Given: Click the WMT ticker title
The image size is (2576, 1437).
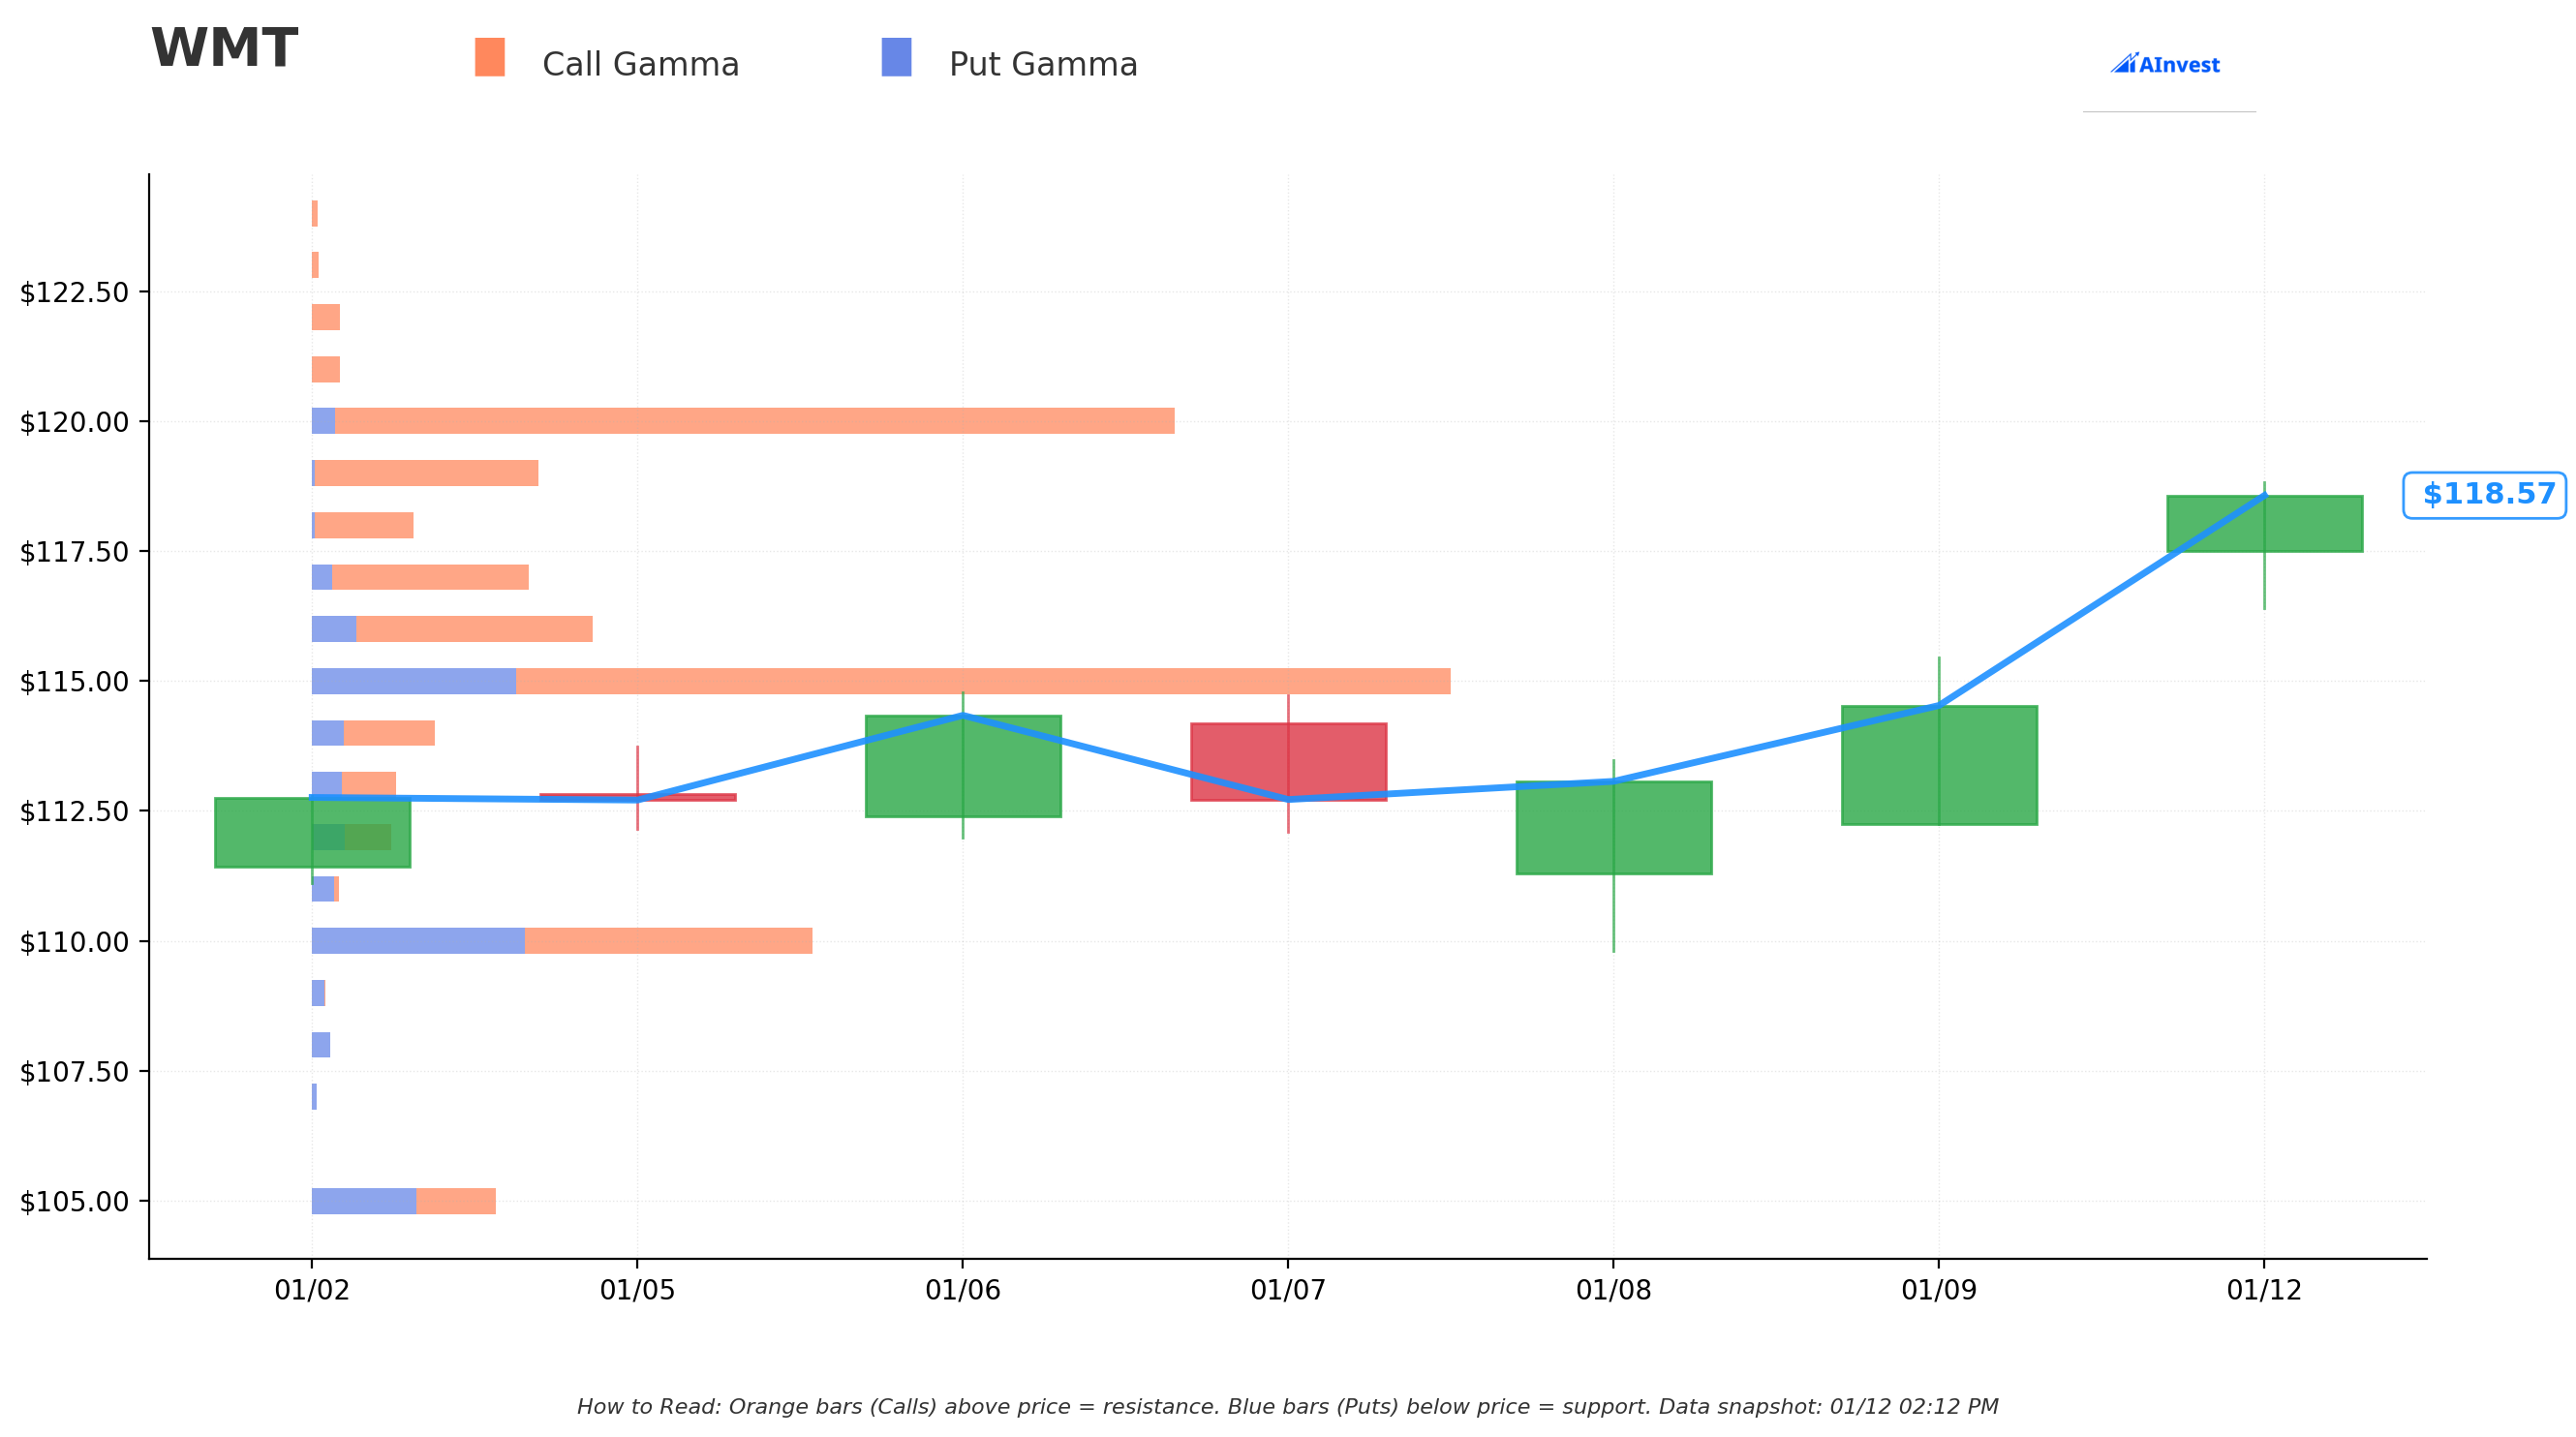Looking at the screenshot, I should pyautogui.click(x=224, y=49).
